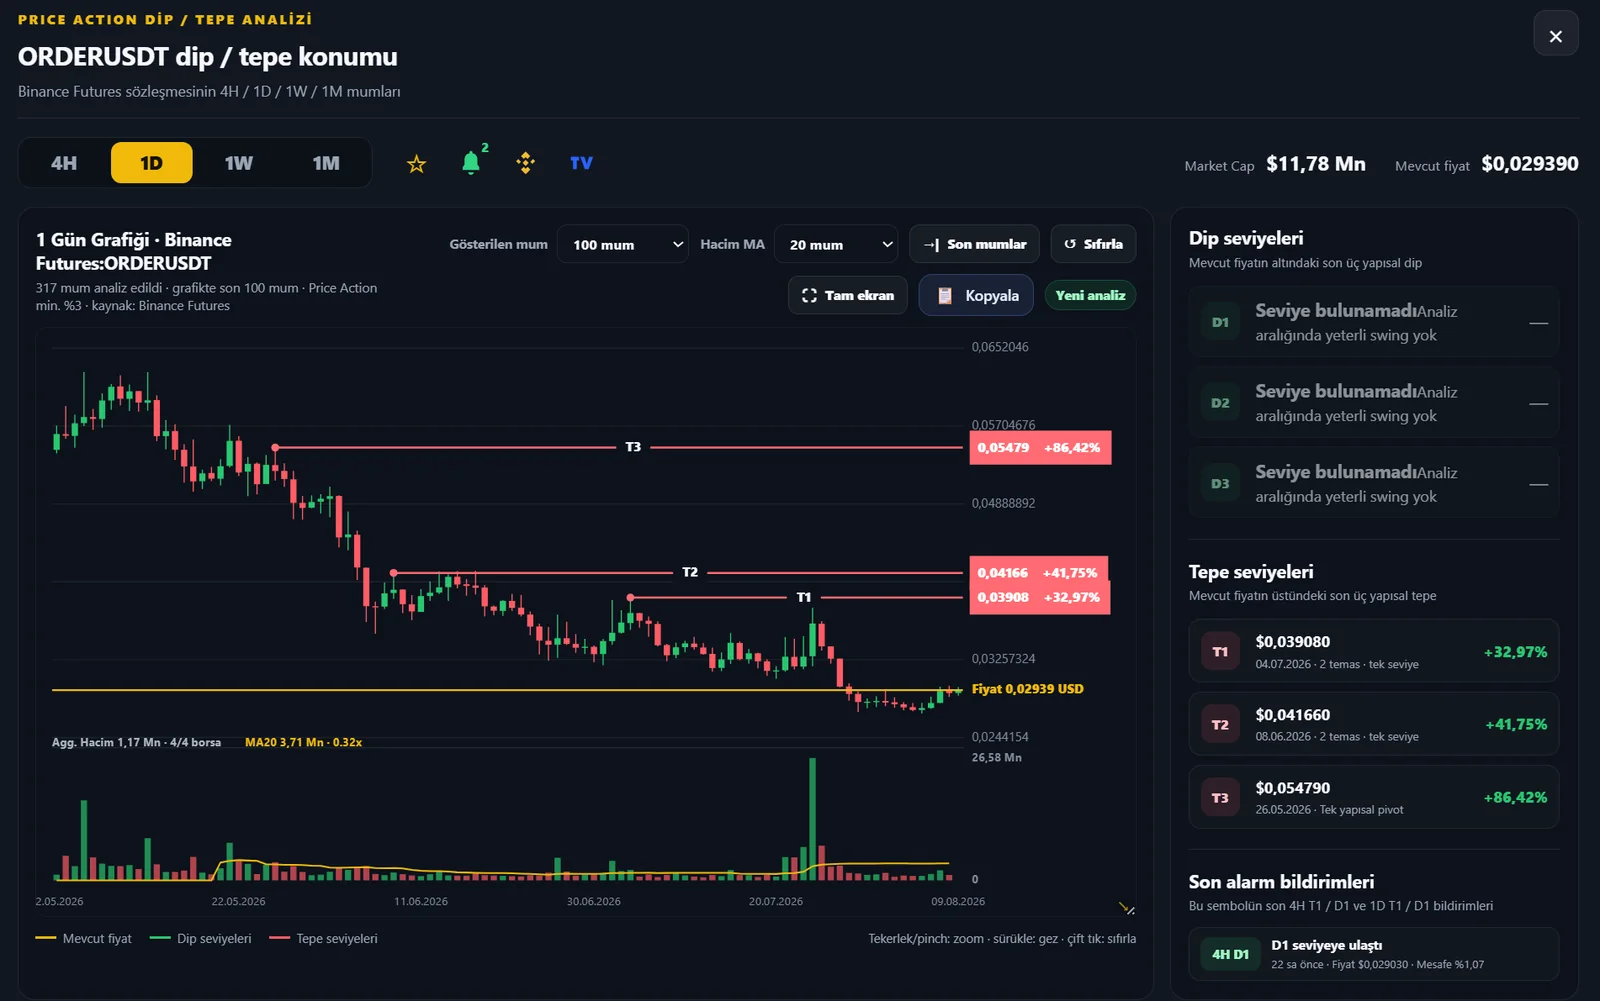
Task: Open the TradingView TV icon
Action: tap(581, 163)
